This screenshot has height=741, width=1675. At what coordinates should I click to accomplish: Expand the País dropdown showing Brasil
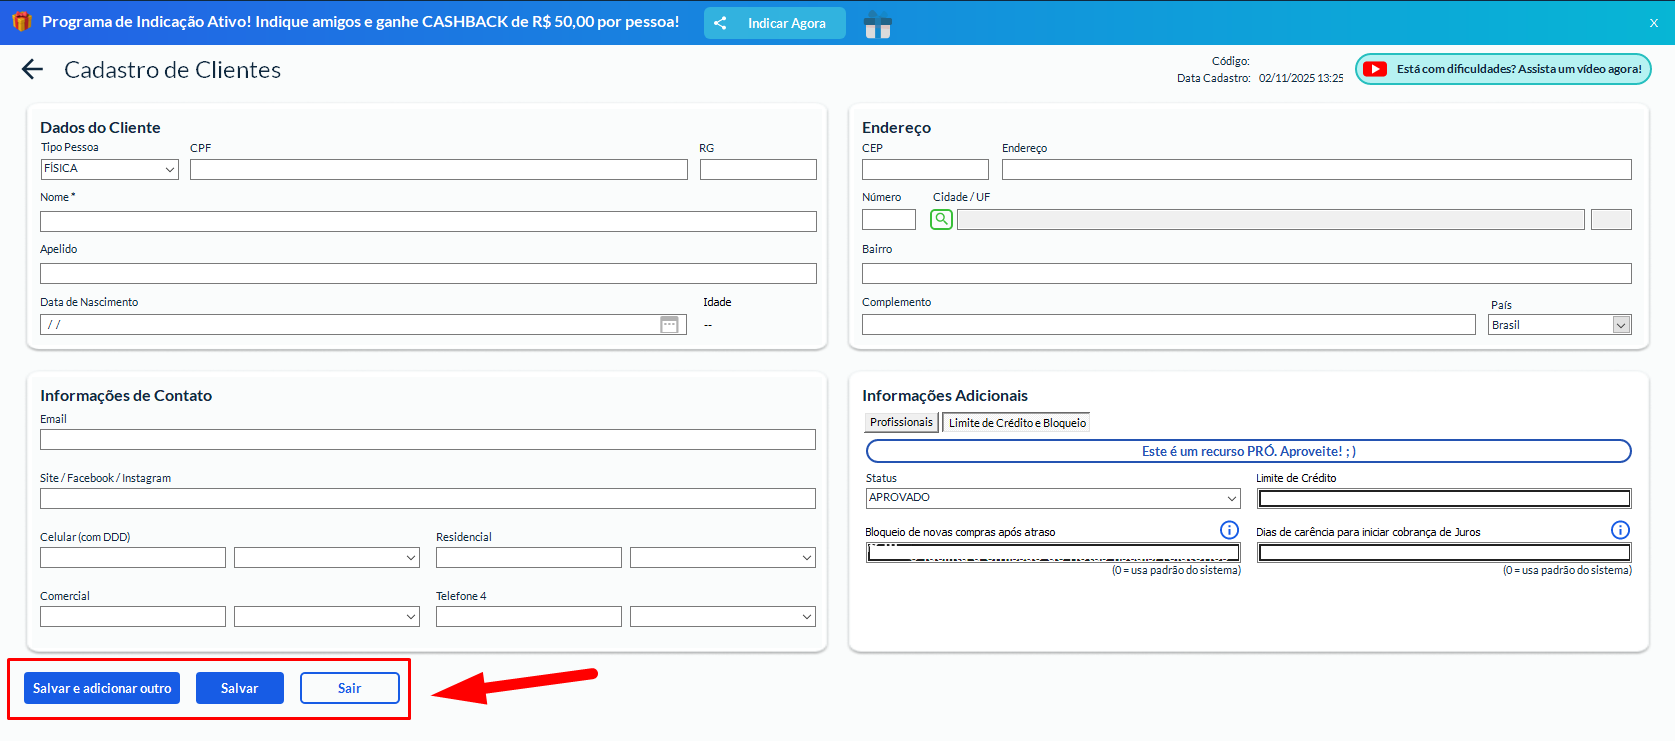coord(1559,325)
